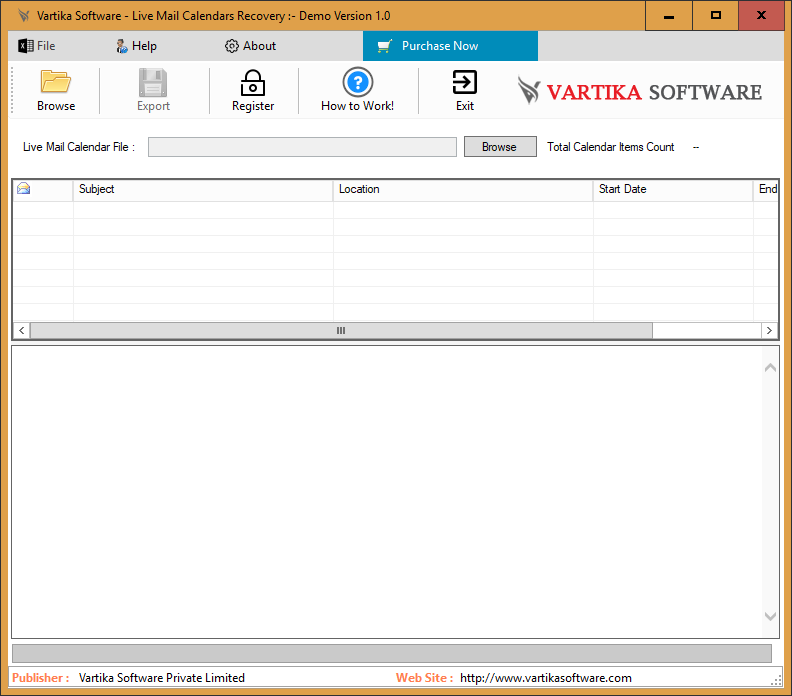Sort by the Location column header
The width and height of the screenshot is (792, 696).
click(x=463, y=189)
